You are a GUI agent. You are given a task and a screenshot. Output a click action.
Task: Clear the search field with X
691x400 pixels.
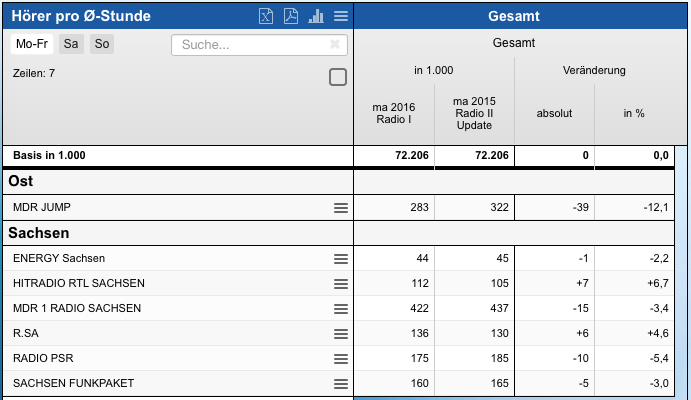coord(335,44)
